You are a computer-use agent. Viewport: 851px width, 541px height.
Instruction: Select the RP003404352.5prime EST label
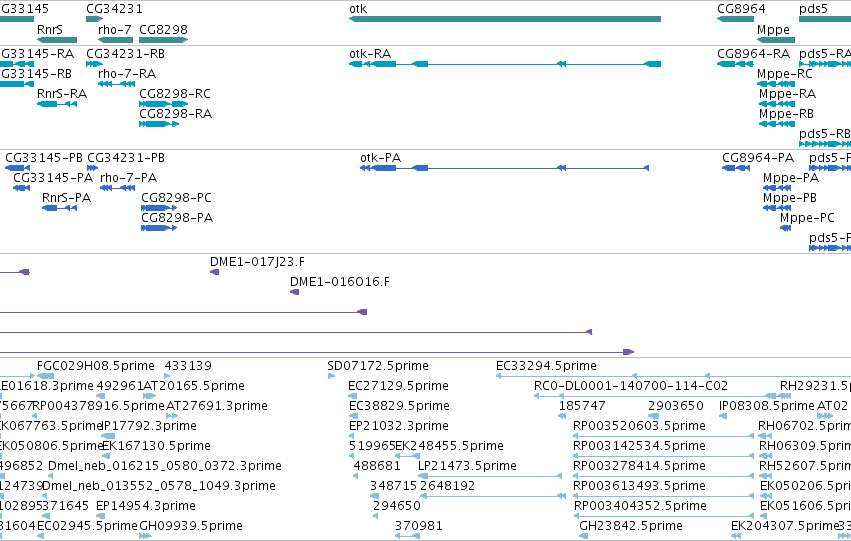[x=640, y=507]
